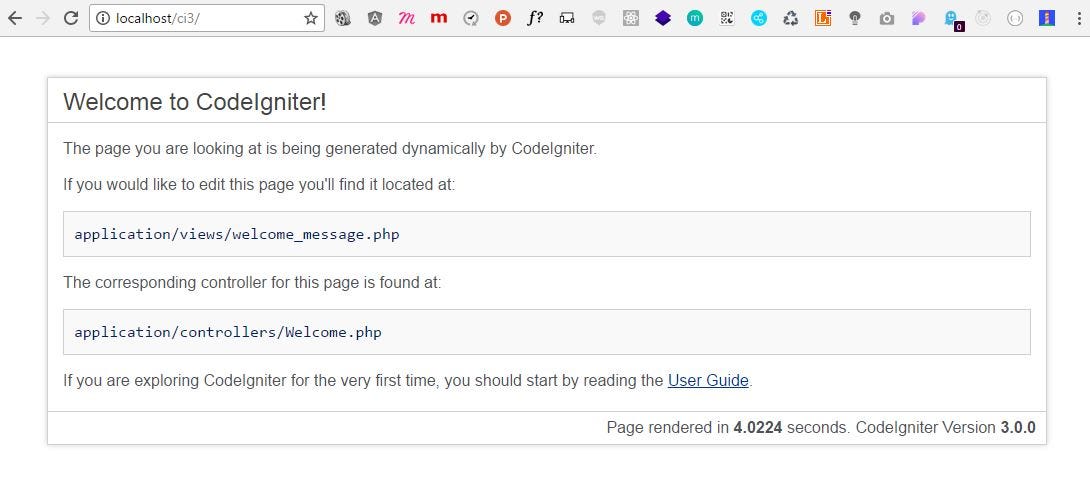Focus the address bar showing localhost/ci3/

coord(206,19)
